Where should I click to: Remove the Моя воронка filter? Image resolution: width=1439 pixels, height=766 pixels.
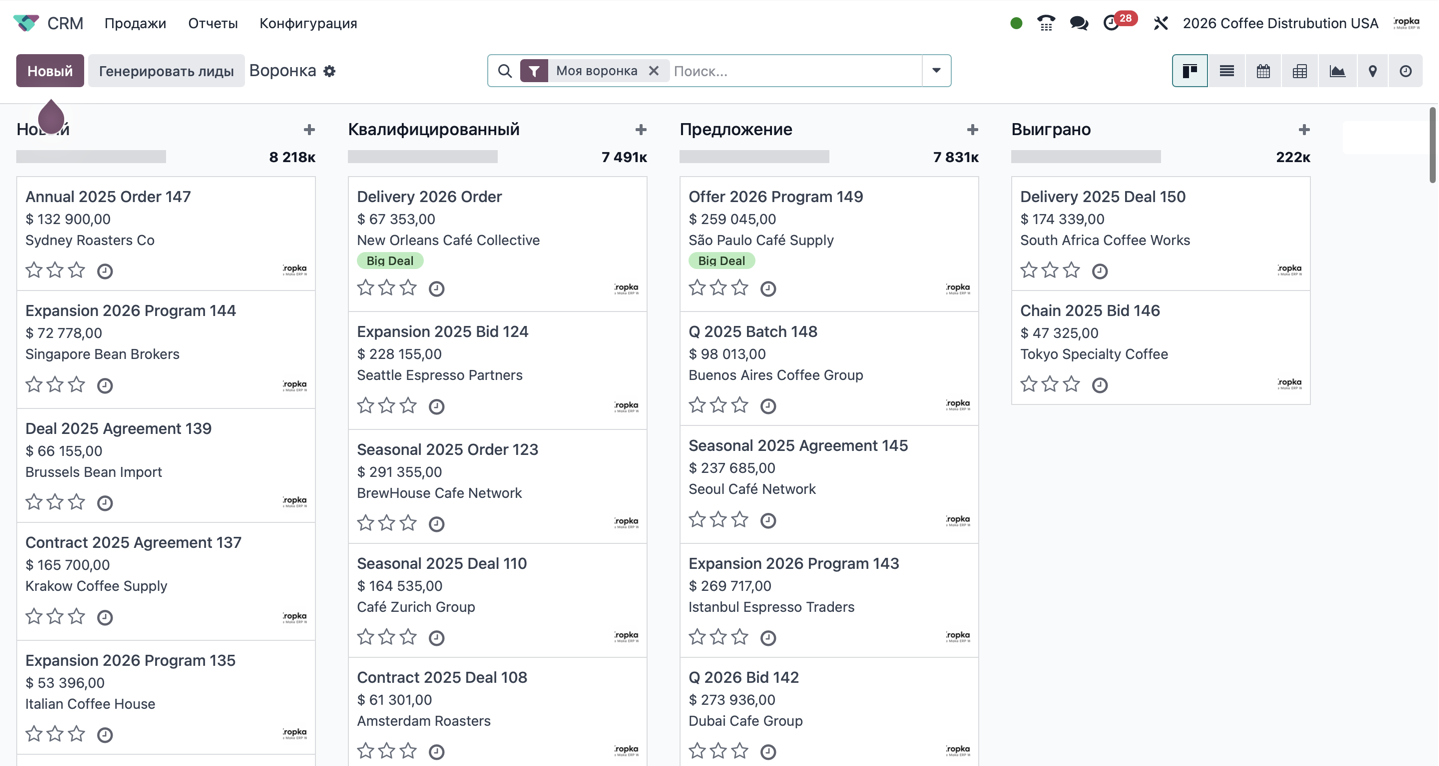click(654, 71)
